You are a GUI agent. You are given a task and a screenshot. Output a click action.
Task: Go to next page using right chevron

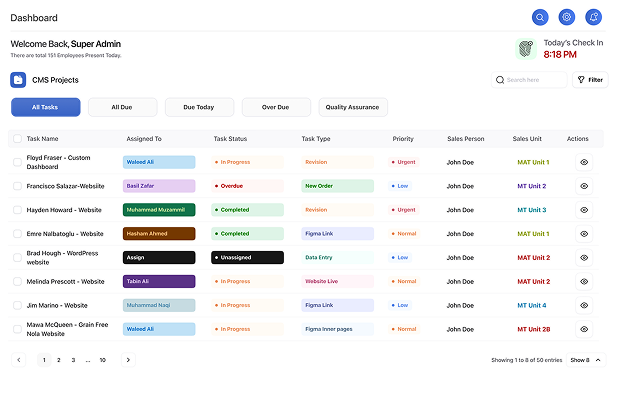[x=128, y=359]
